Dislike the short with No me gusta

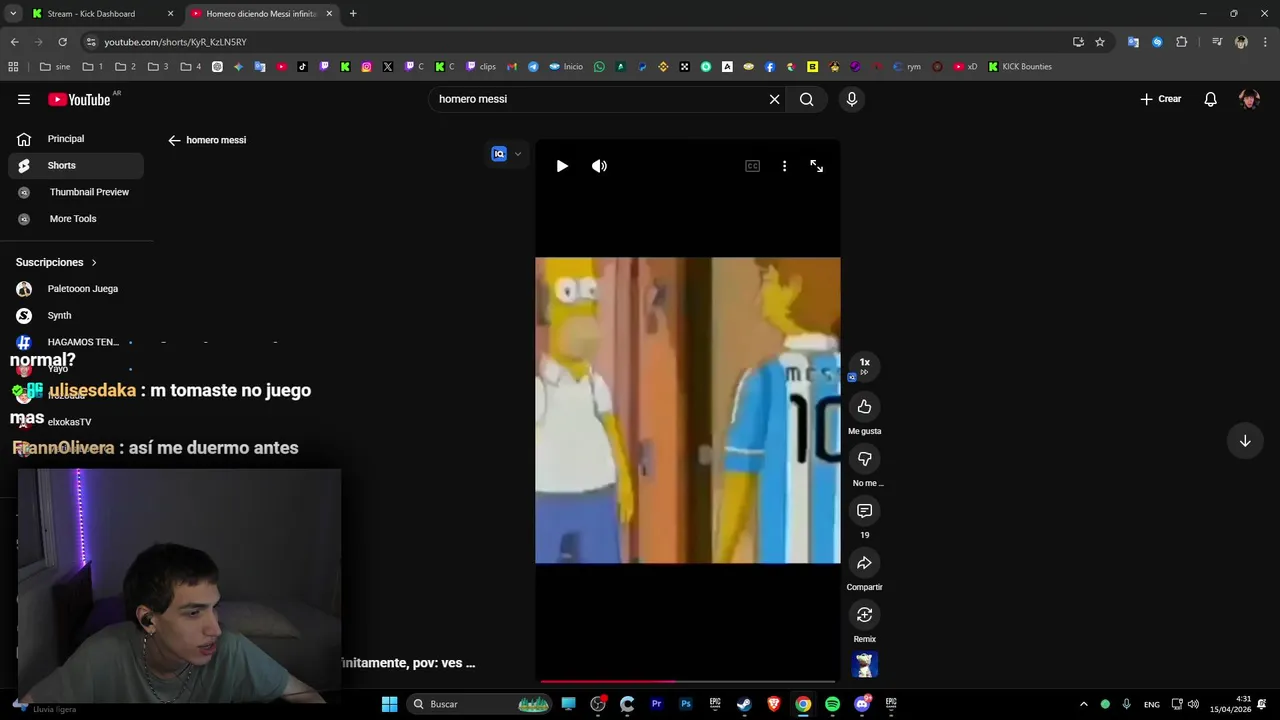(x=865, y=459)
